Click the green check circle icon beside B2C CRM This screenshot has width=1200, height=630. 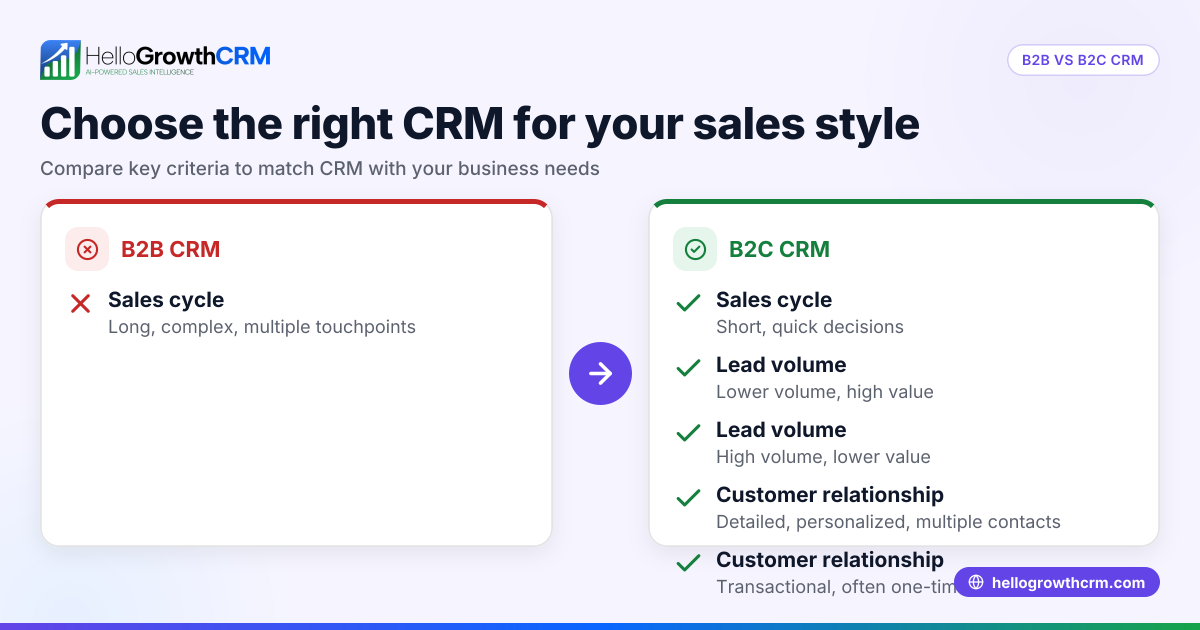695,249
